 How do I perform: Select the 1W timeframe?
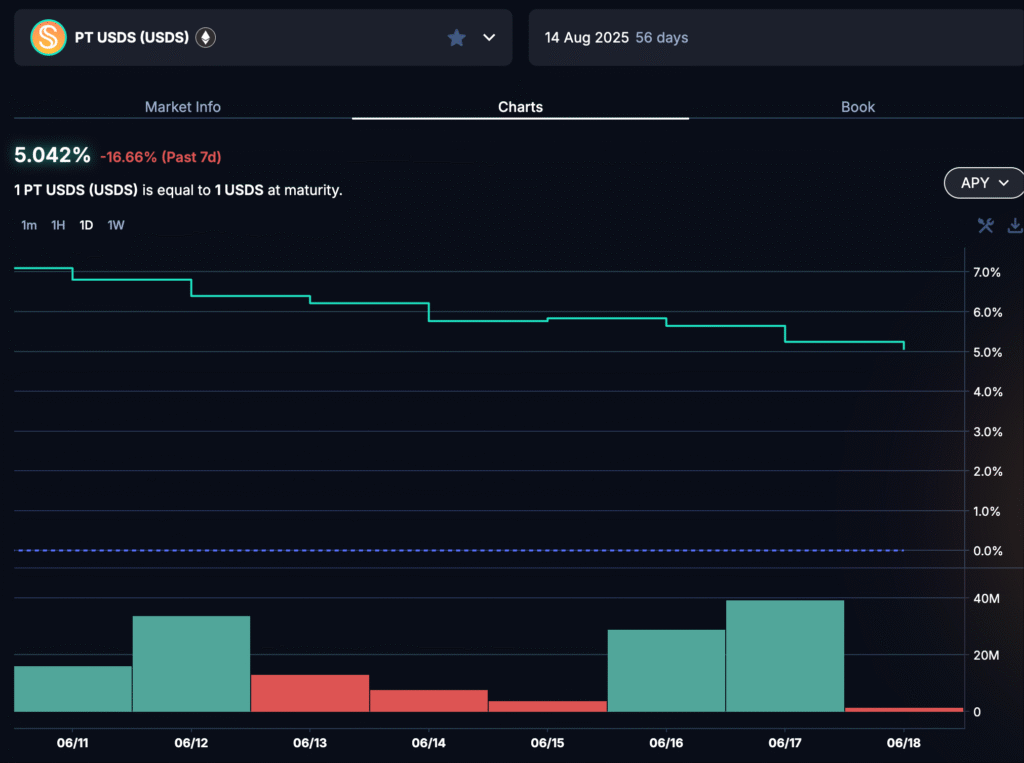[x=116, y=225]
